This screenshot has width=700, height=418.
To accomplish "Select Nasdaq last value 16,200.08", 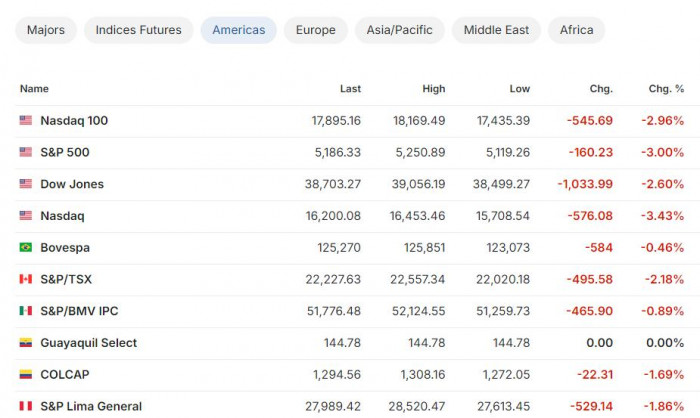I will click(333, 216).
